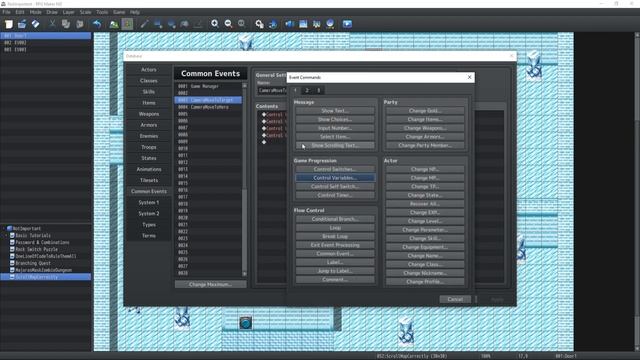Open the Resource Manager icon
Viewport: 640px width, 360px height.
tap(330, 24)
